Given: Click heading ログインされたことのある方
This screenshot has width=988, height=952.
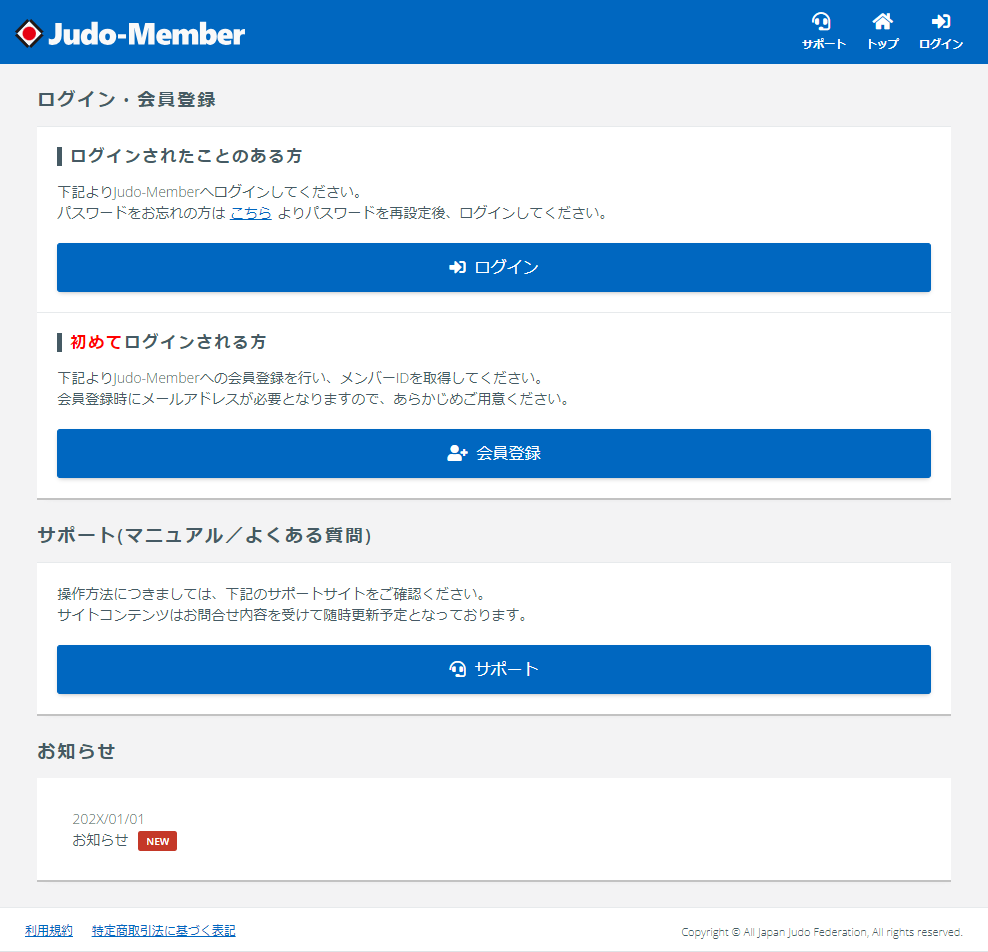Looking at the screenshot, I should click(186, 156).
